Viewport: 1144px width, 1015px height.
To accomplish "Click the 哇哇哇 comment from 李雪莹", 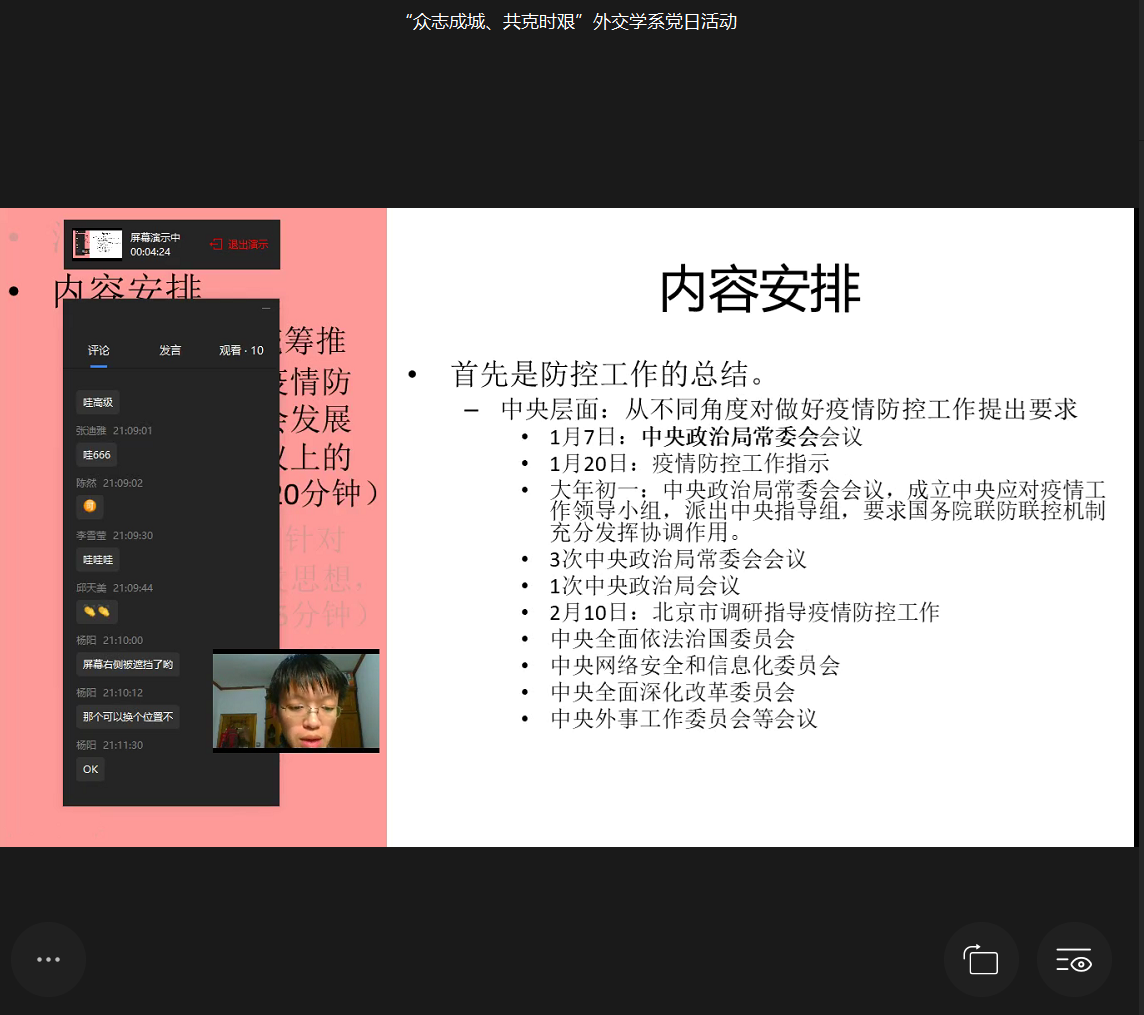I will (98, 559).
